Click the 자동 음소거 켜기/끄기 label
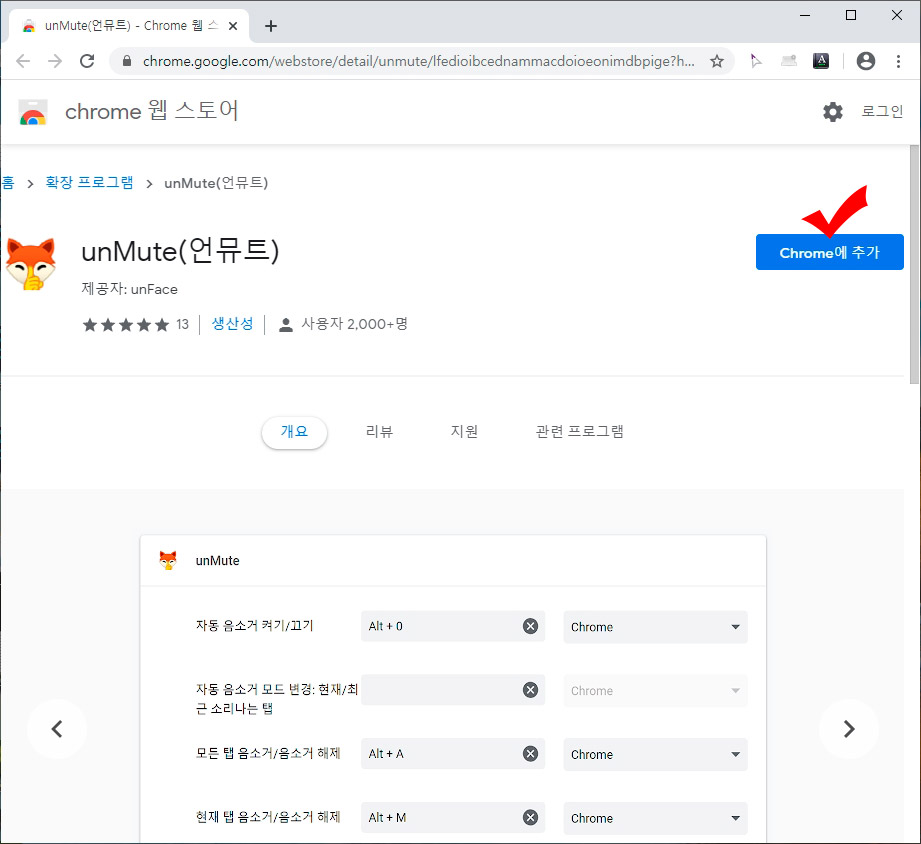This screenshot has width=921, height=844. [x=254, y=626]
